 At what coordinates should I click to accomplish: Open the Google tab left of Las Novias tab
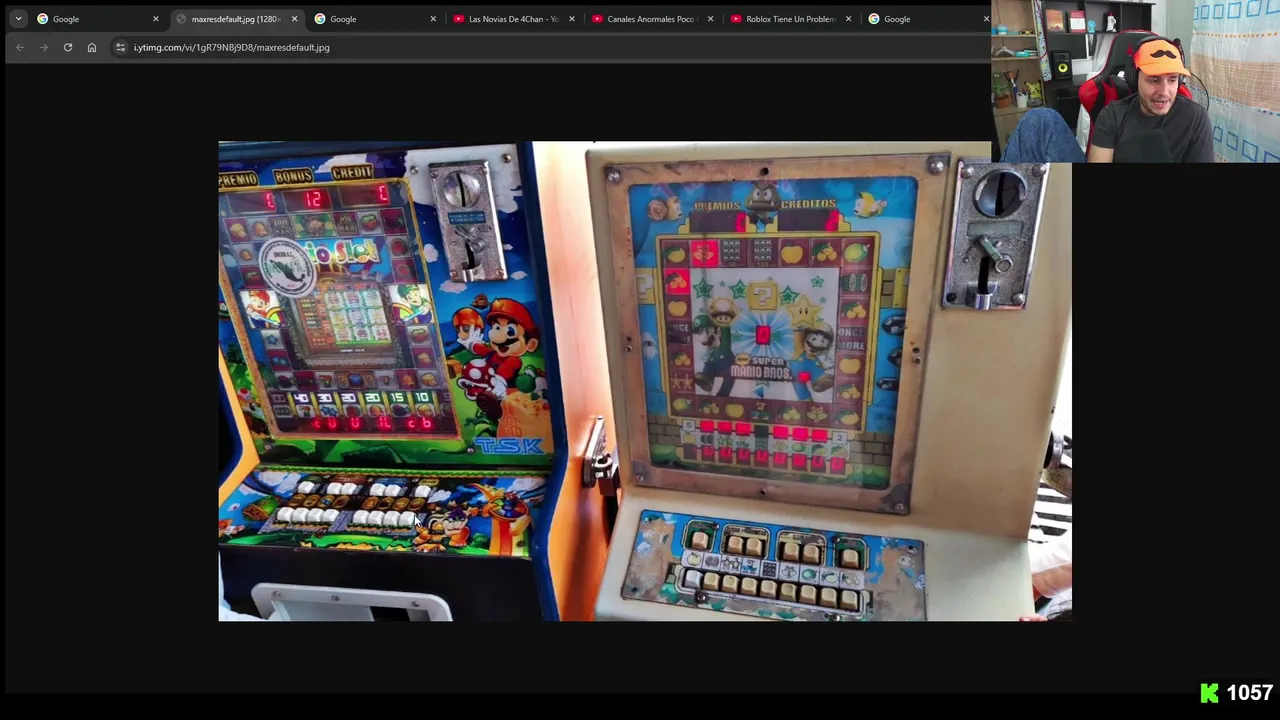coord(375,19)
